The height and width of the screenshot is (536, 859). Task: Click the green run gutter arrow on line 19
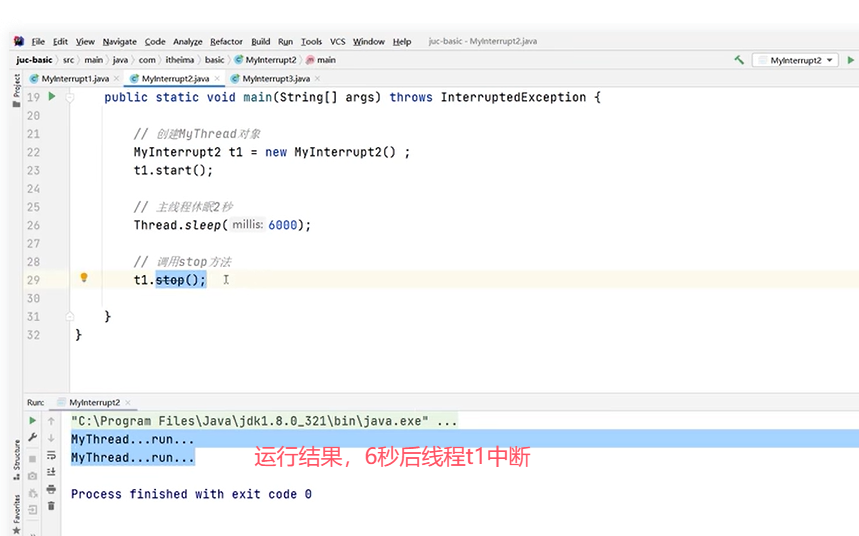tap(52, 96)
